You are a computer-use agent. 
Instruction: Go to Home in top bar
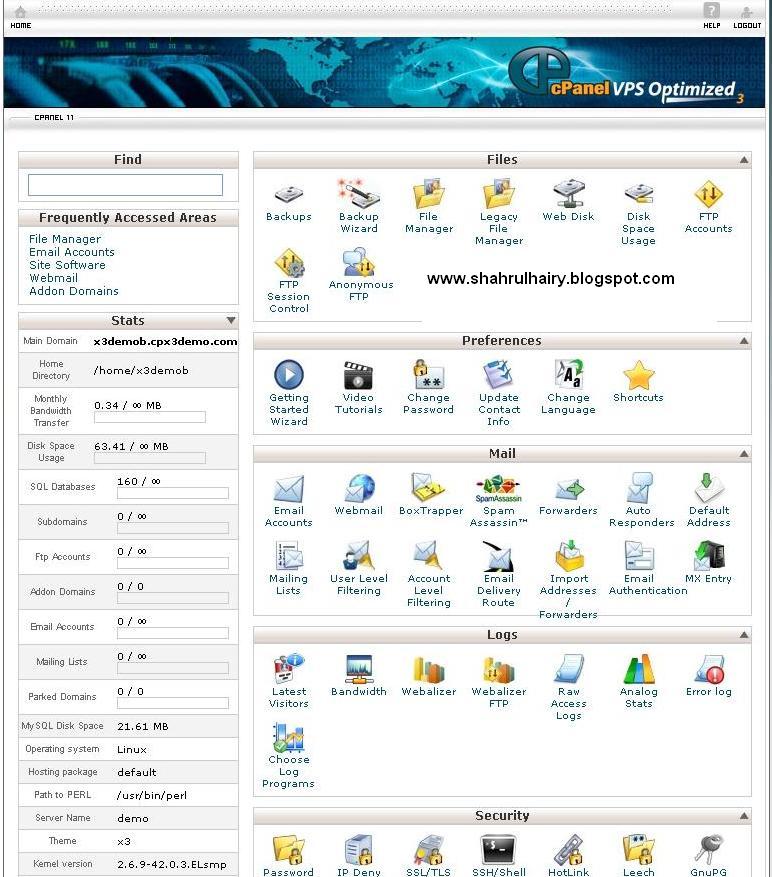click(x=21, y=17)
